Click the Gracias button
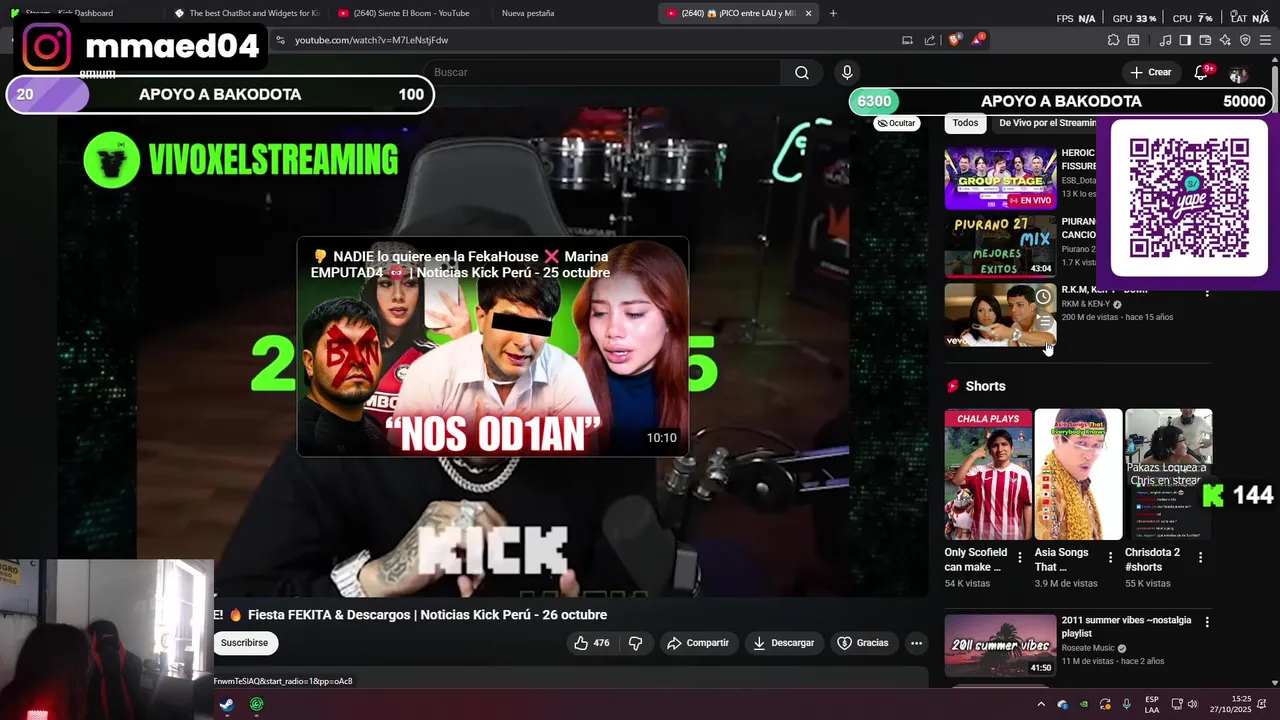The width and height of the screenshot is (1280, 720). [862, 643]
